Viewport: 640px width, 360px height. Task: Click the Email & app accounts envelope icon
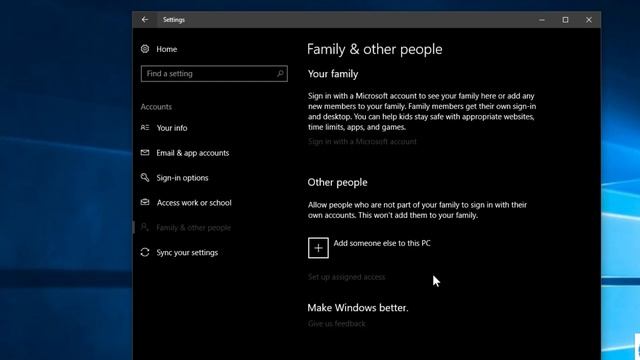pos(145,153)
